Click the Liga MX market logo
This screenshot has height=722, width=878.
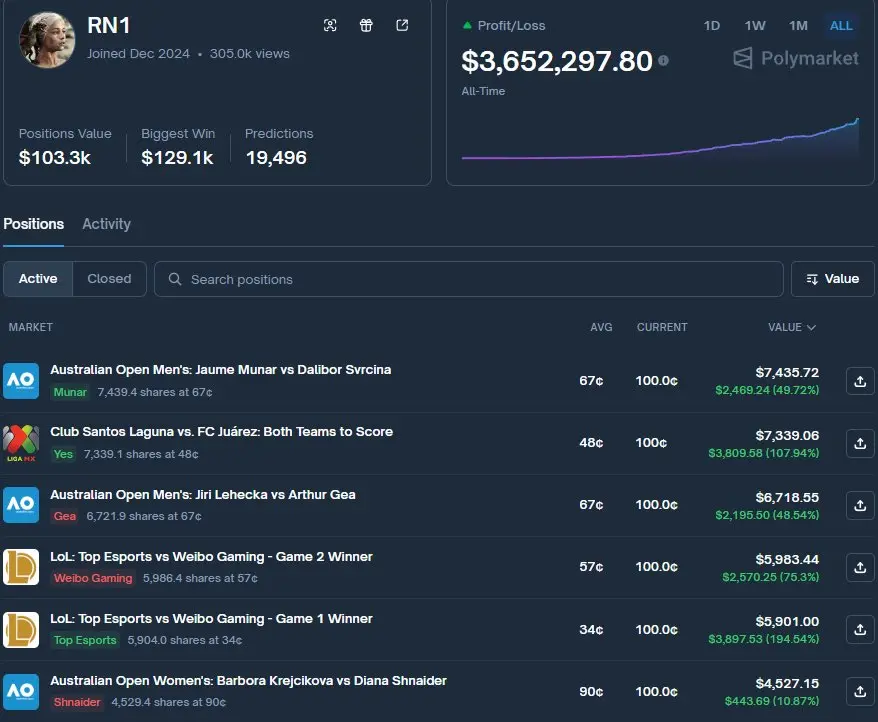coord(21,443)
